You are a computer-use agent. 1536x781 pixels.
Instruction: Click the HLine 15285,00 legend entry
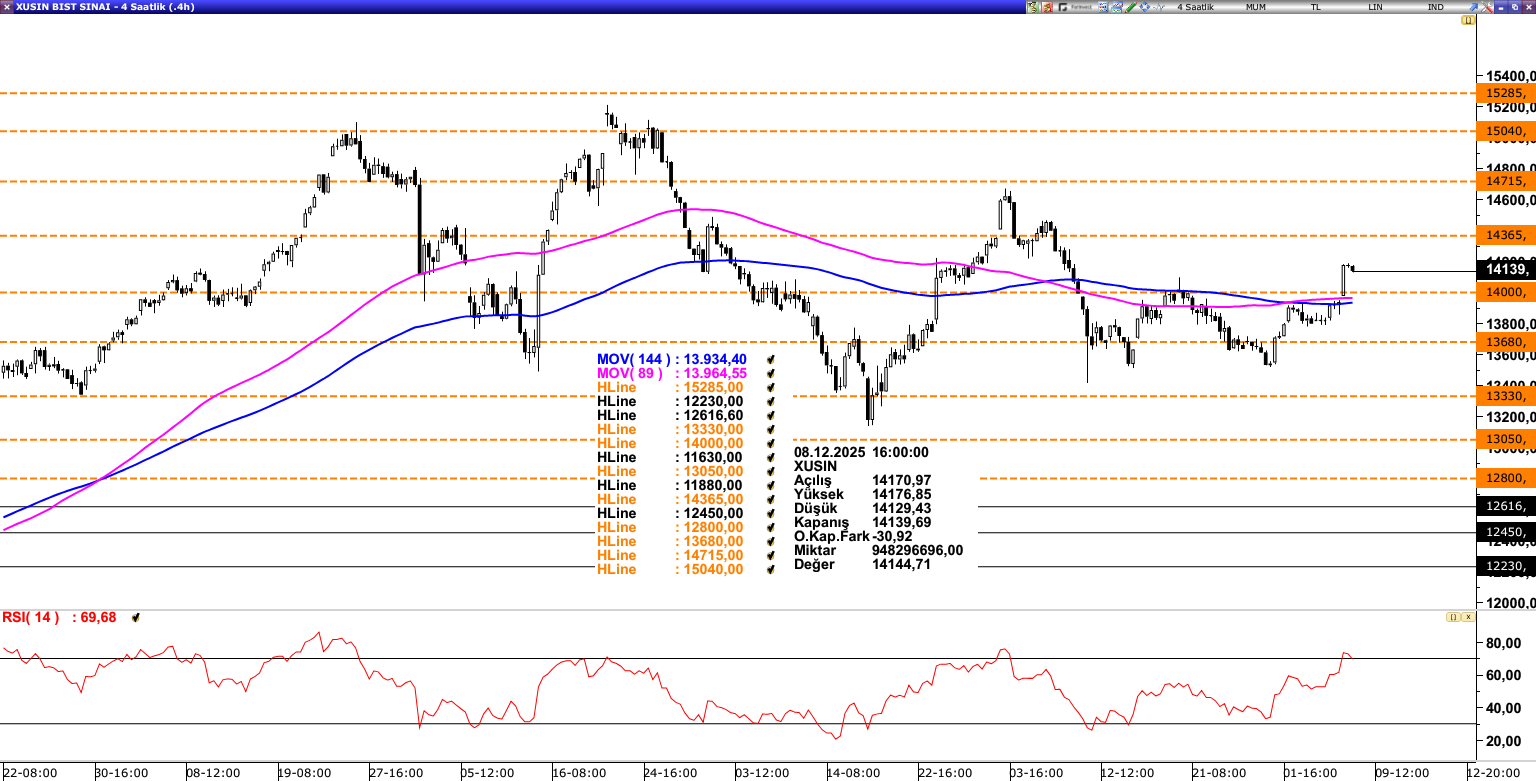[x=670, y=387]
